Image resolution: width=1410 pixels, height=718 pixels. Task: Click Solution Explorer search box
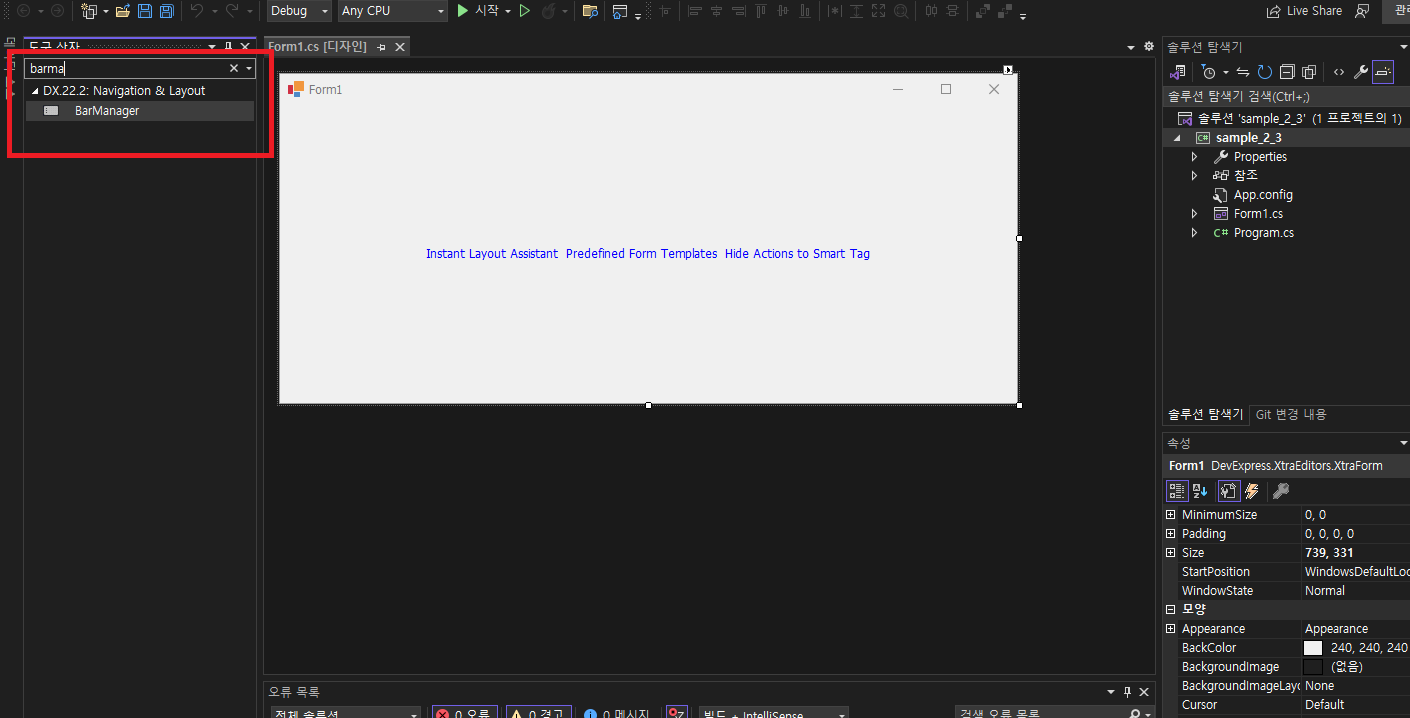(x=1286, y=97)
